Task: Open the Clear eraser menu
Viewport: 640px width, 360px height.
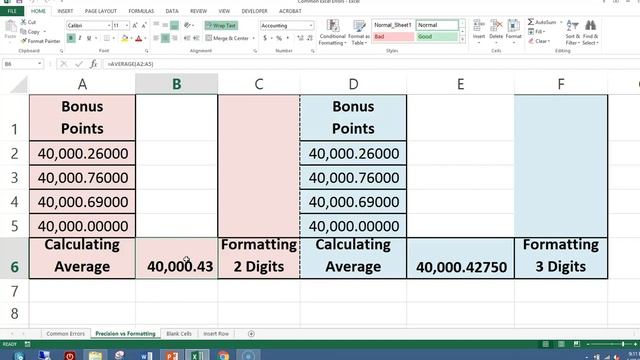Action: pos(539,41)
